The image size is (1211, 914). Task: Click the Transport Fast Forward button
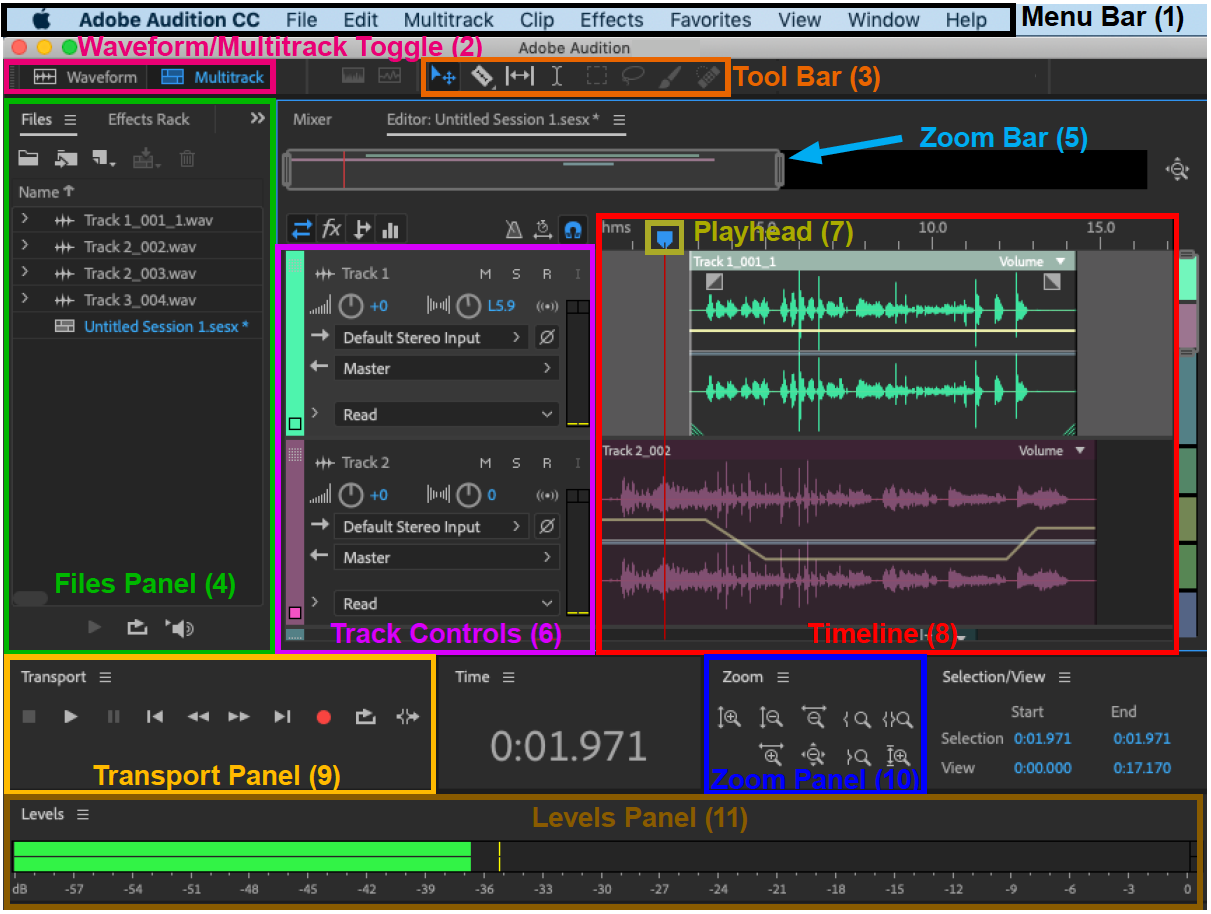pos(239,716)
